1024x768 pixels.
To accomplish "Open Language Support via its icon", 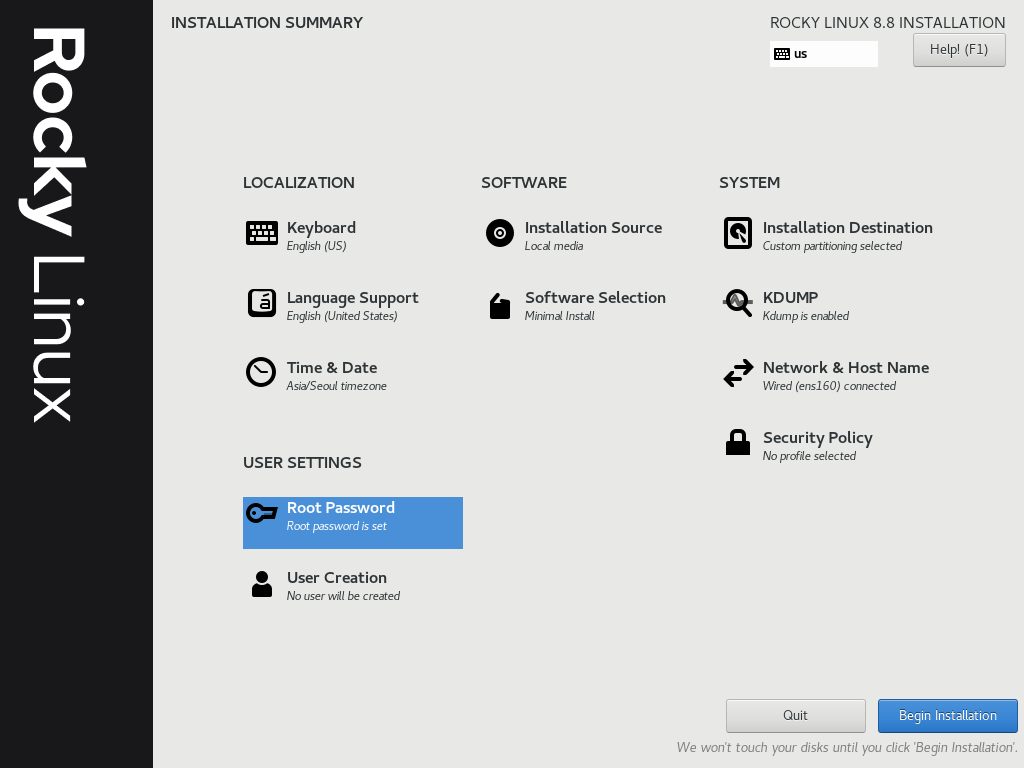I will click(x=262, y=303).
